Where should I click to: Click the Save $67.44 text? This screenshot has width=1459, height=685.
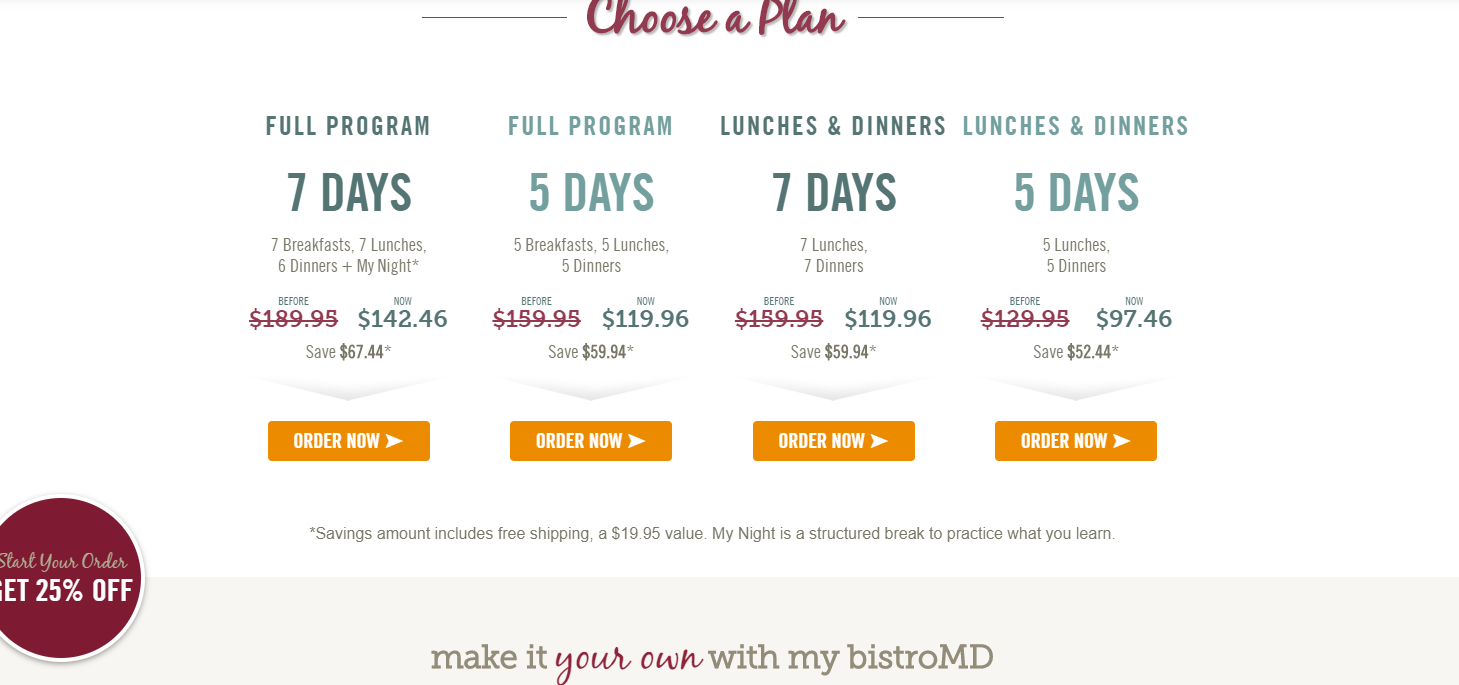(x=348, y=352)
